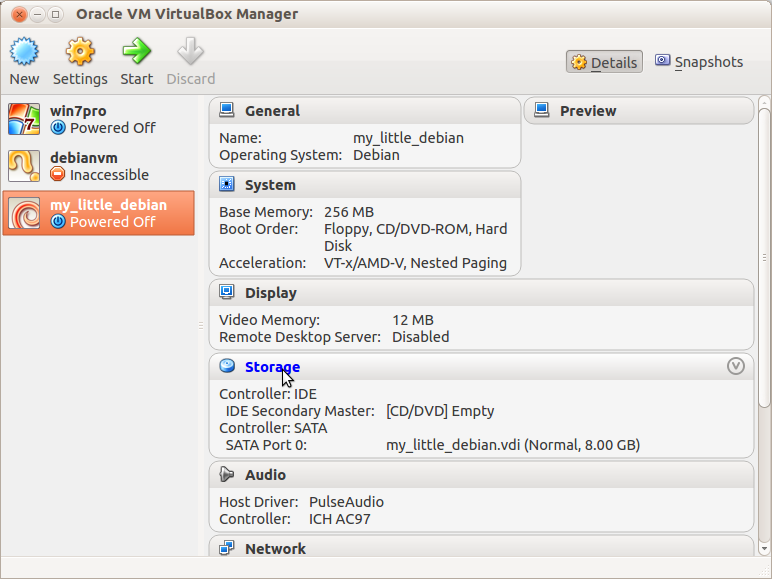Click the my_little_debian Debian swirl icon
The width and height of the screenshot is (772, 579).
point(24,213)
